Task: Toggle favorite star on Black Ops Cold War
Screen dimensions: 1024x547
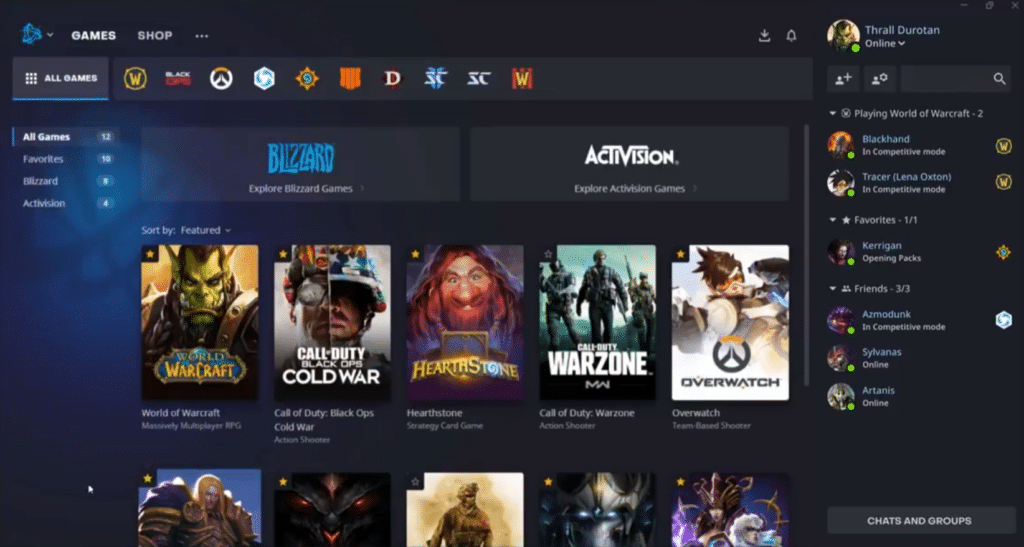Action: tap(283, 254)
